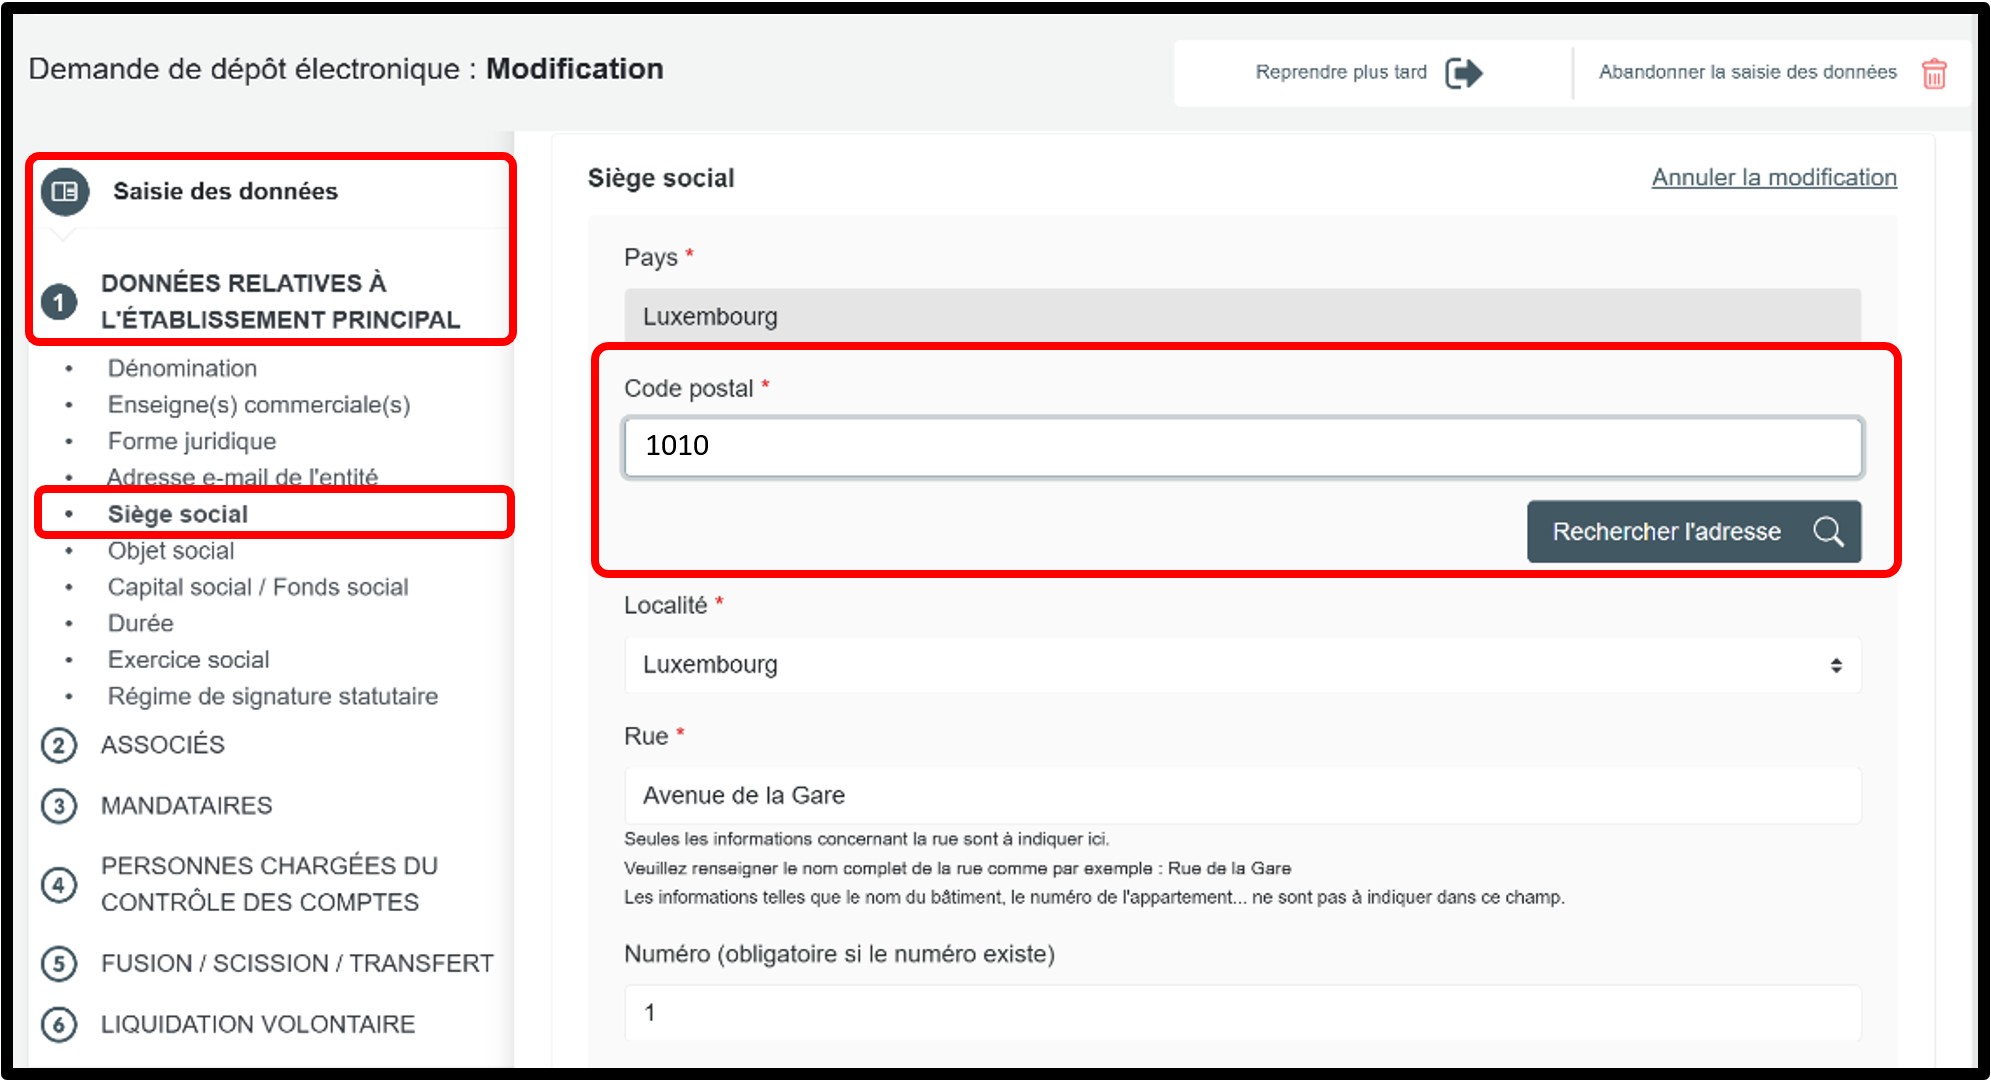Click the trash icon to abandon data entry
Viewport: 1991px width, 1080px height.
[1934, 73]
